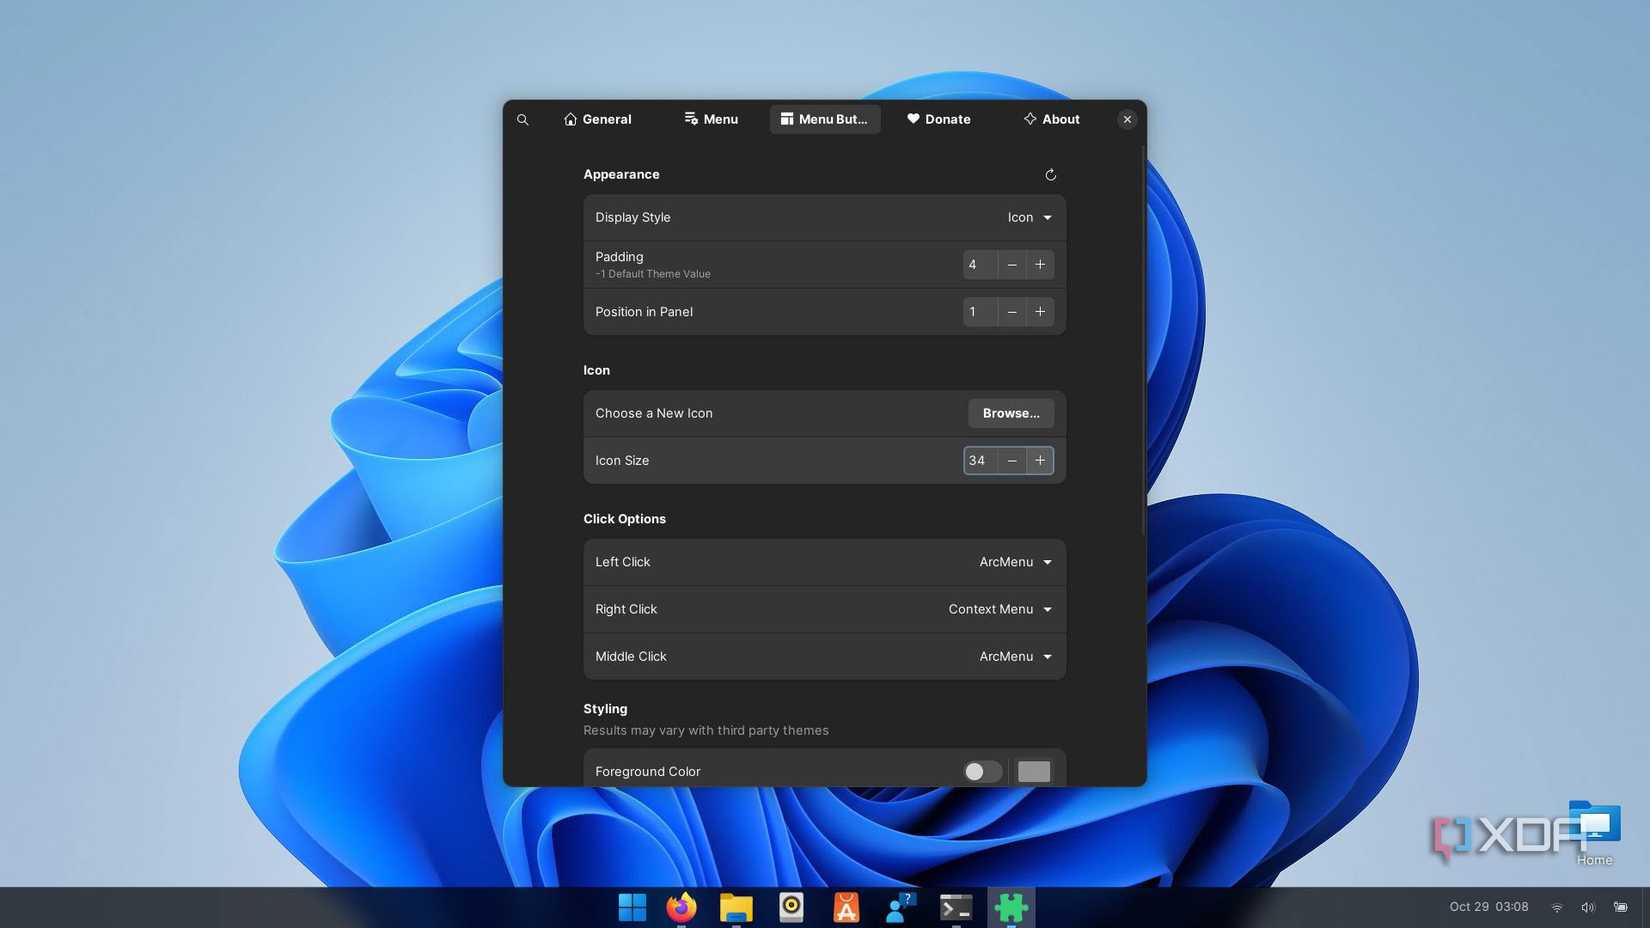Open the terminal from the taskbar
The width and height of the screenshot is (1650, 928).
[x=955, y=907]
